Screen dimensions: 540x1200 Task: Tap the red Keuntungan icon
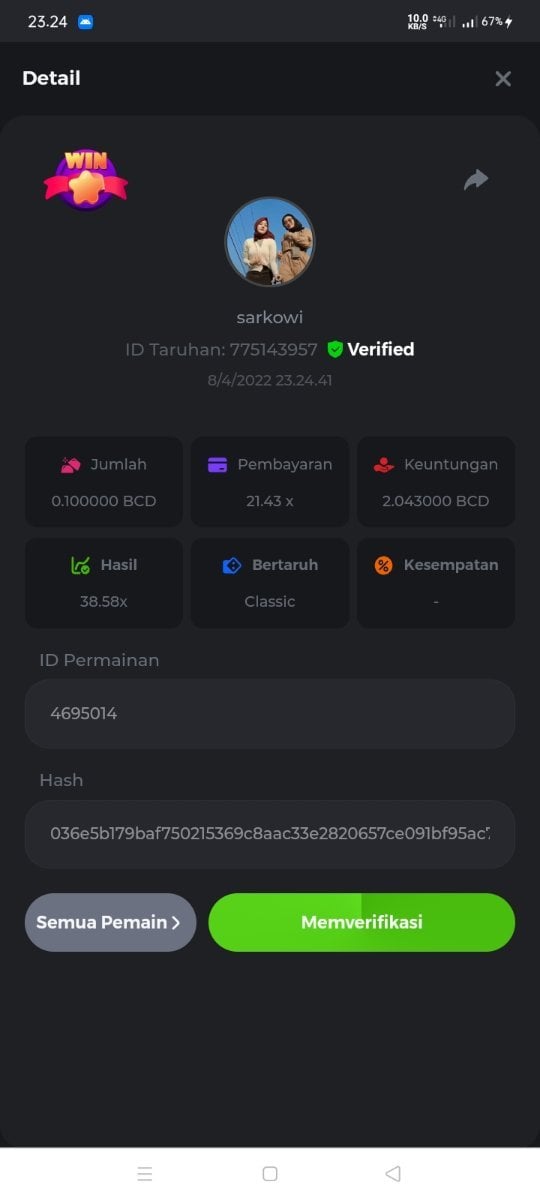coord(384,464)
